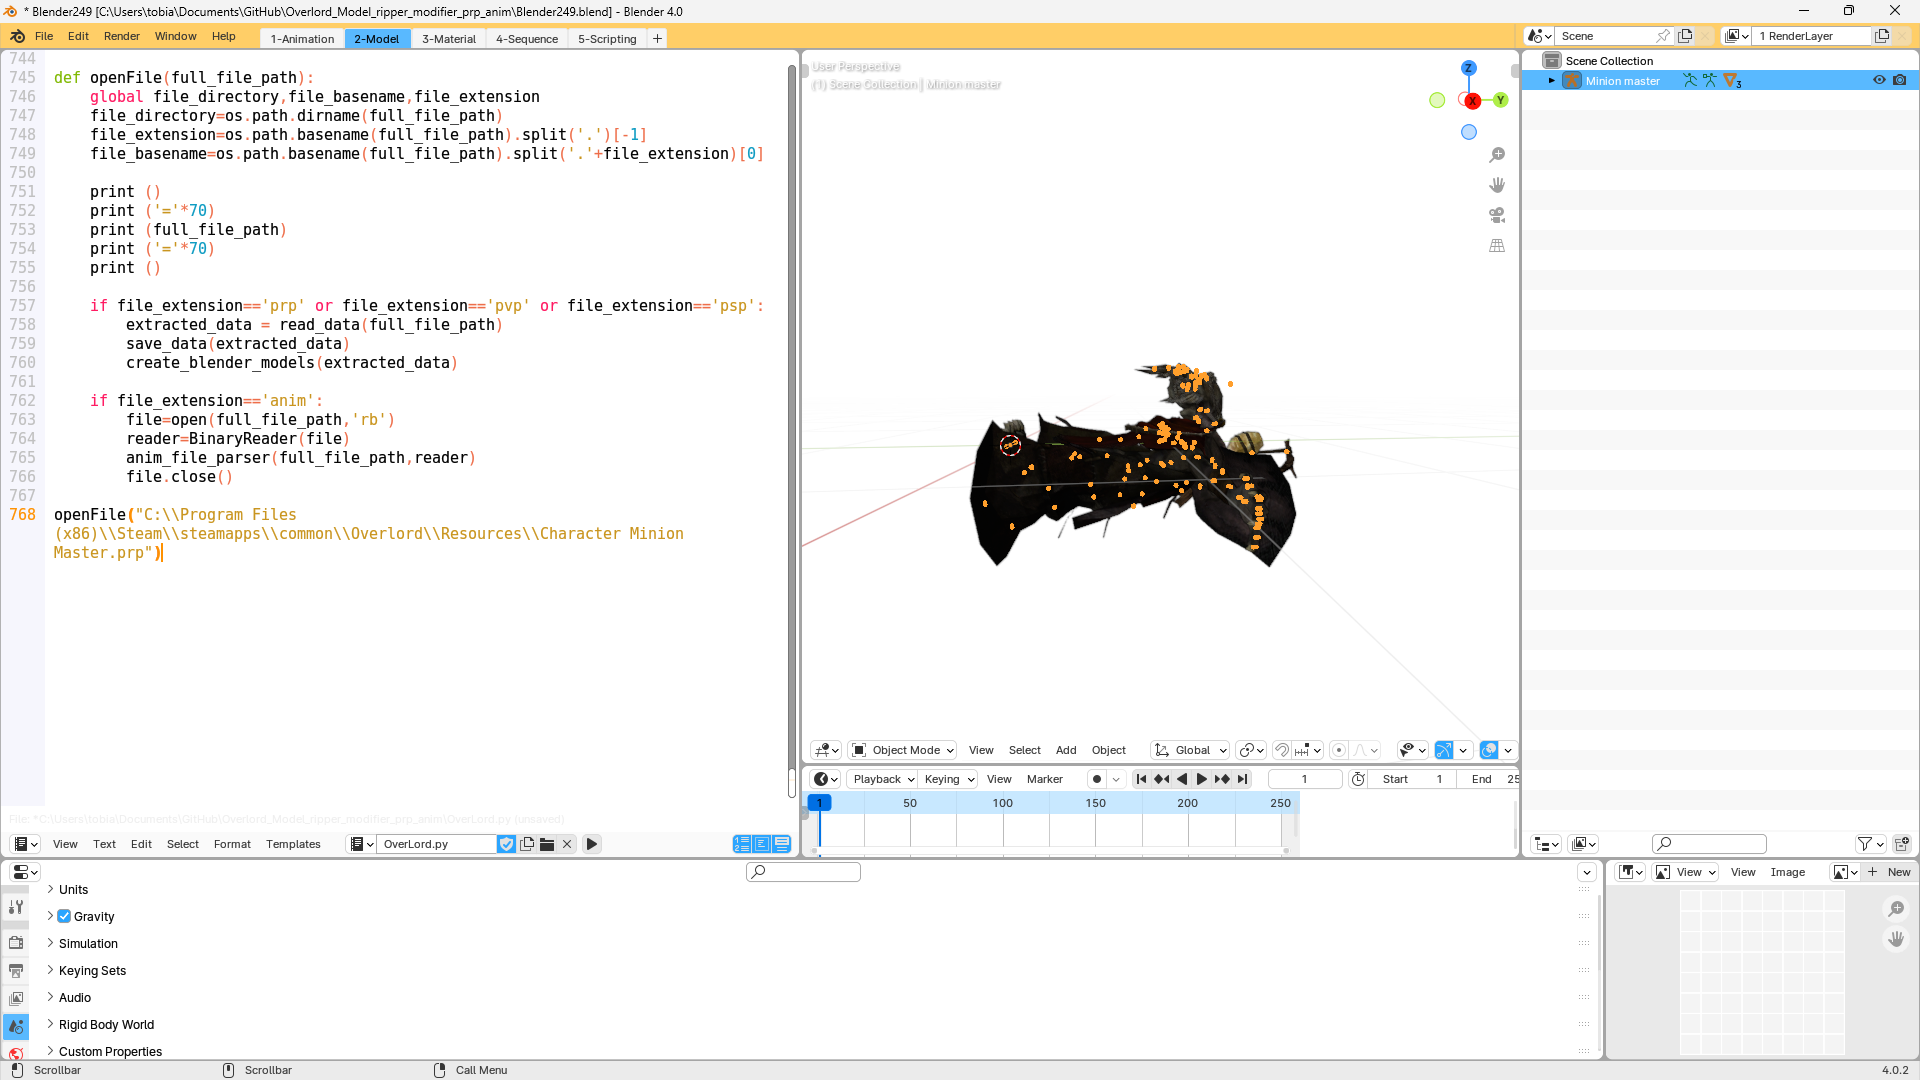The height and width of the screenshot is (1080, 1920).
Task: Toggle proportional editing in viewport
Action: 1339,750
